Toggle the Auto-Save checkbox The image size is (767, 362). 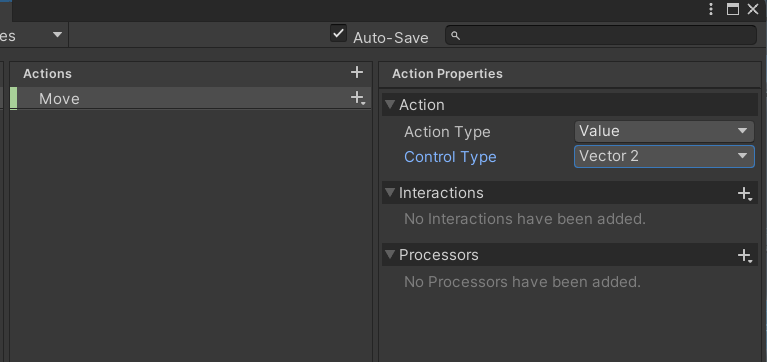[338, 33]
